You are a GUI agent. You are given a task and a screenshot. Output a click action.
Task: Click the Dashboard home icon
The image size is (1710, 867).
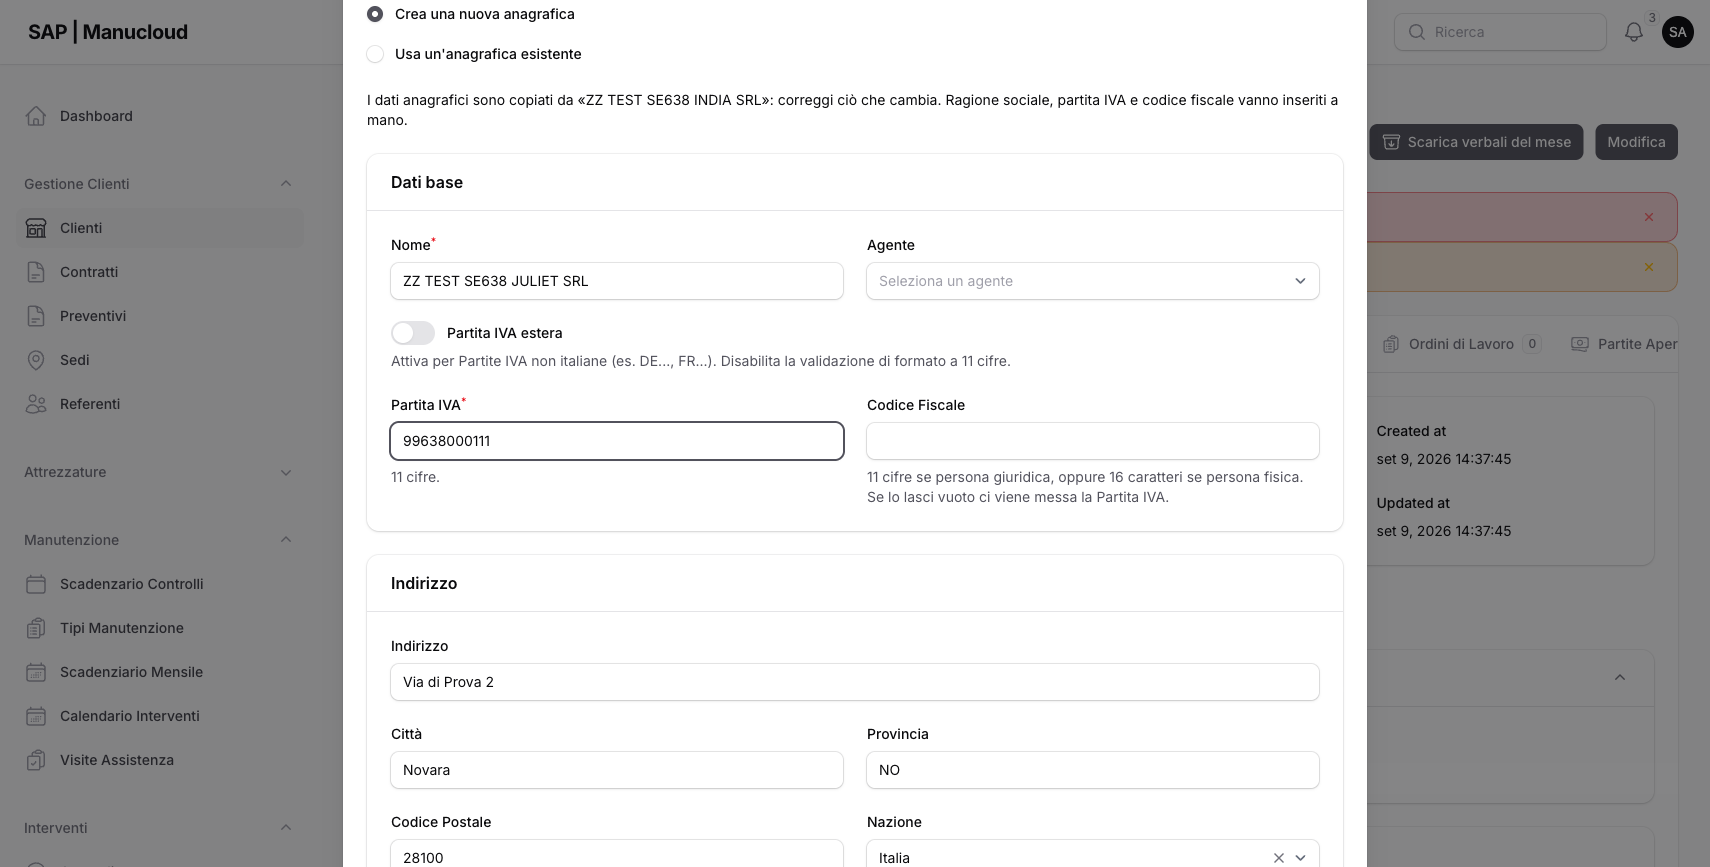[36, 116]
